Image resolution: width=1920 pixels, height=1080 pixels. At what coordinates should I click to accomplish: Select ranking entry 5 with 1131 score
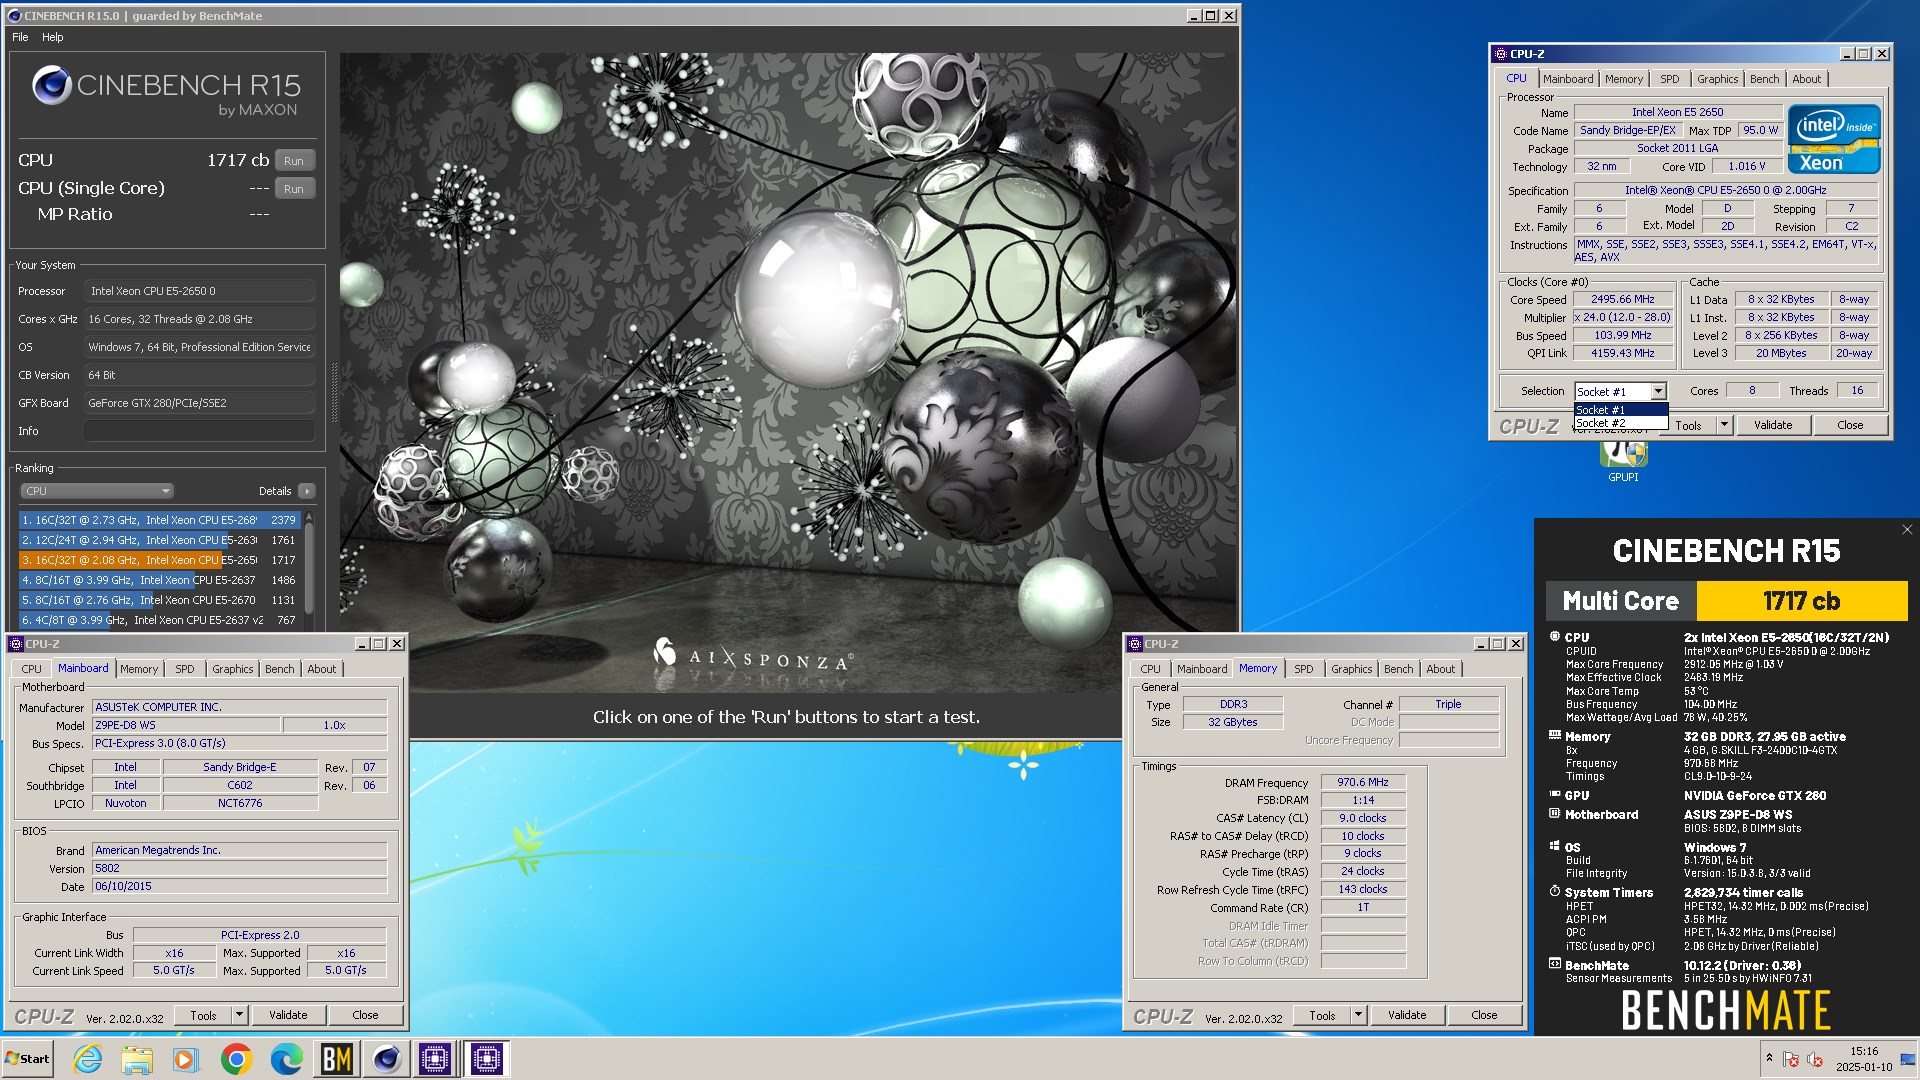click(x=160, y=600)
